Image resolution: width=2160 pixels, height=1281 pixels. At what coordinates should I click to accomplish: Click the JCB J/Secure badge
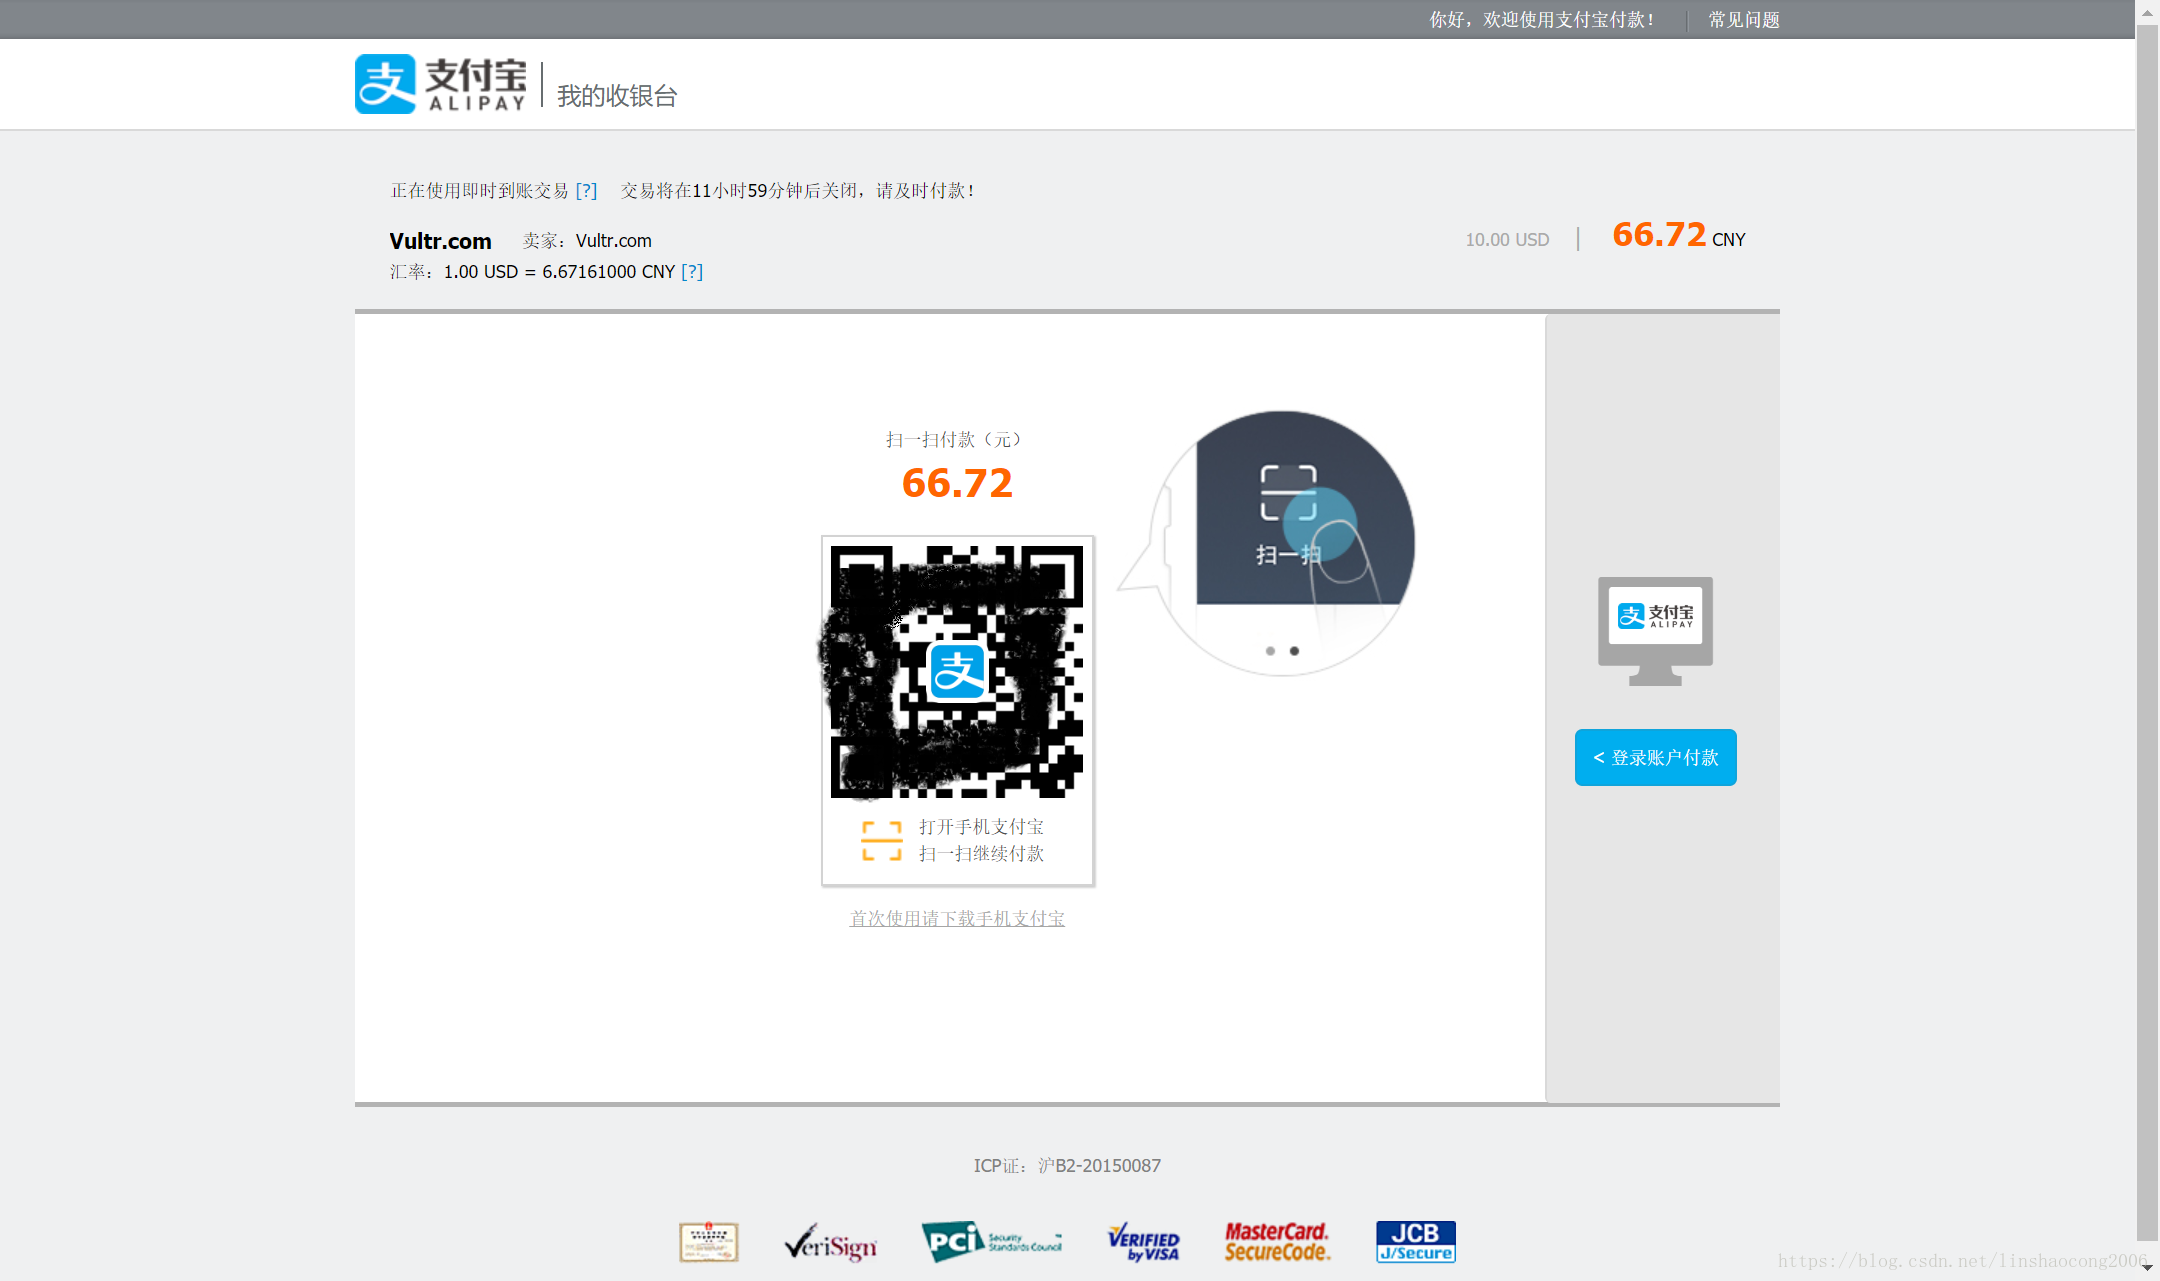click(x=1415, y=1242)
